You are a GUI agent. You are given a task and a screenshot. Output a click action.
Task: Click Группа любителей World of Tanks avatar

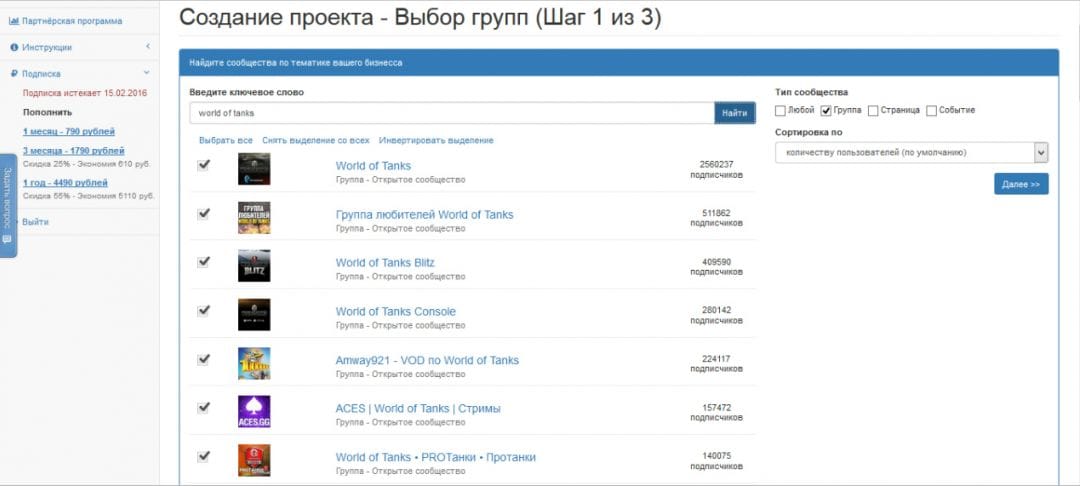tap(254, 218)
